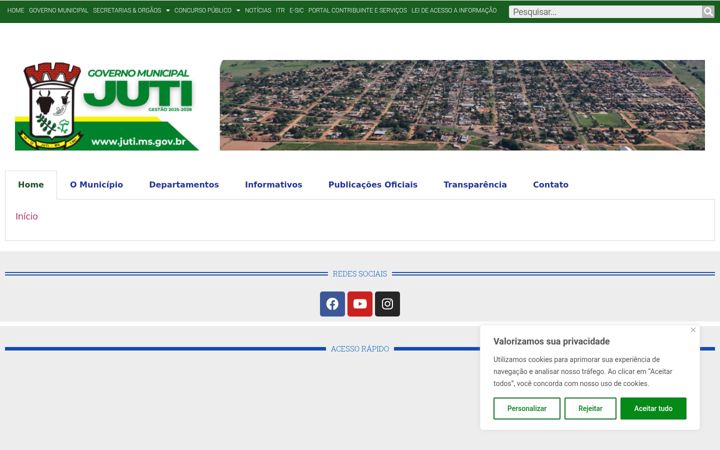
Task: Switch to Informativos tab
Action: point(274,185)
